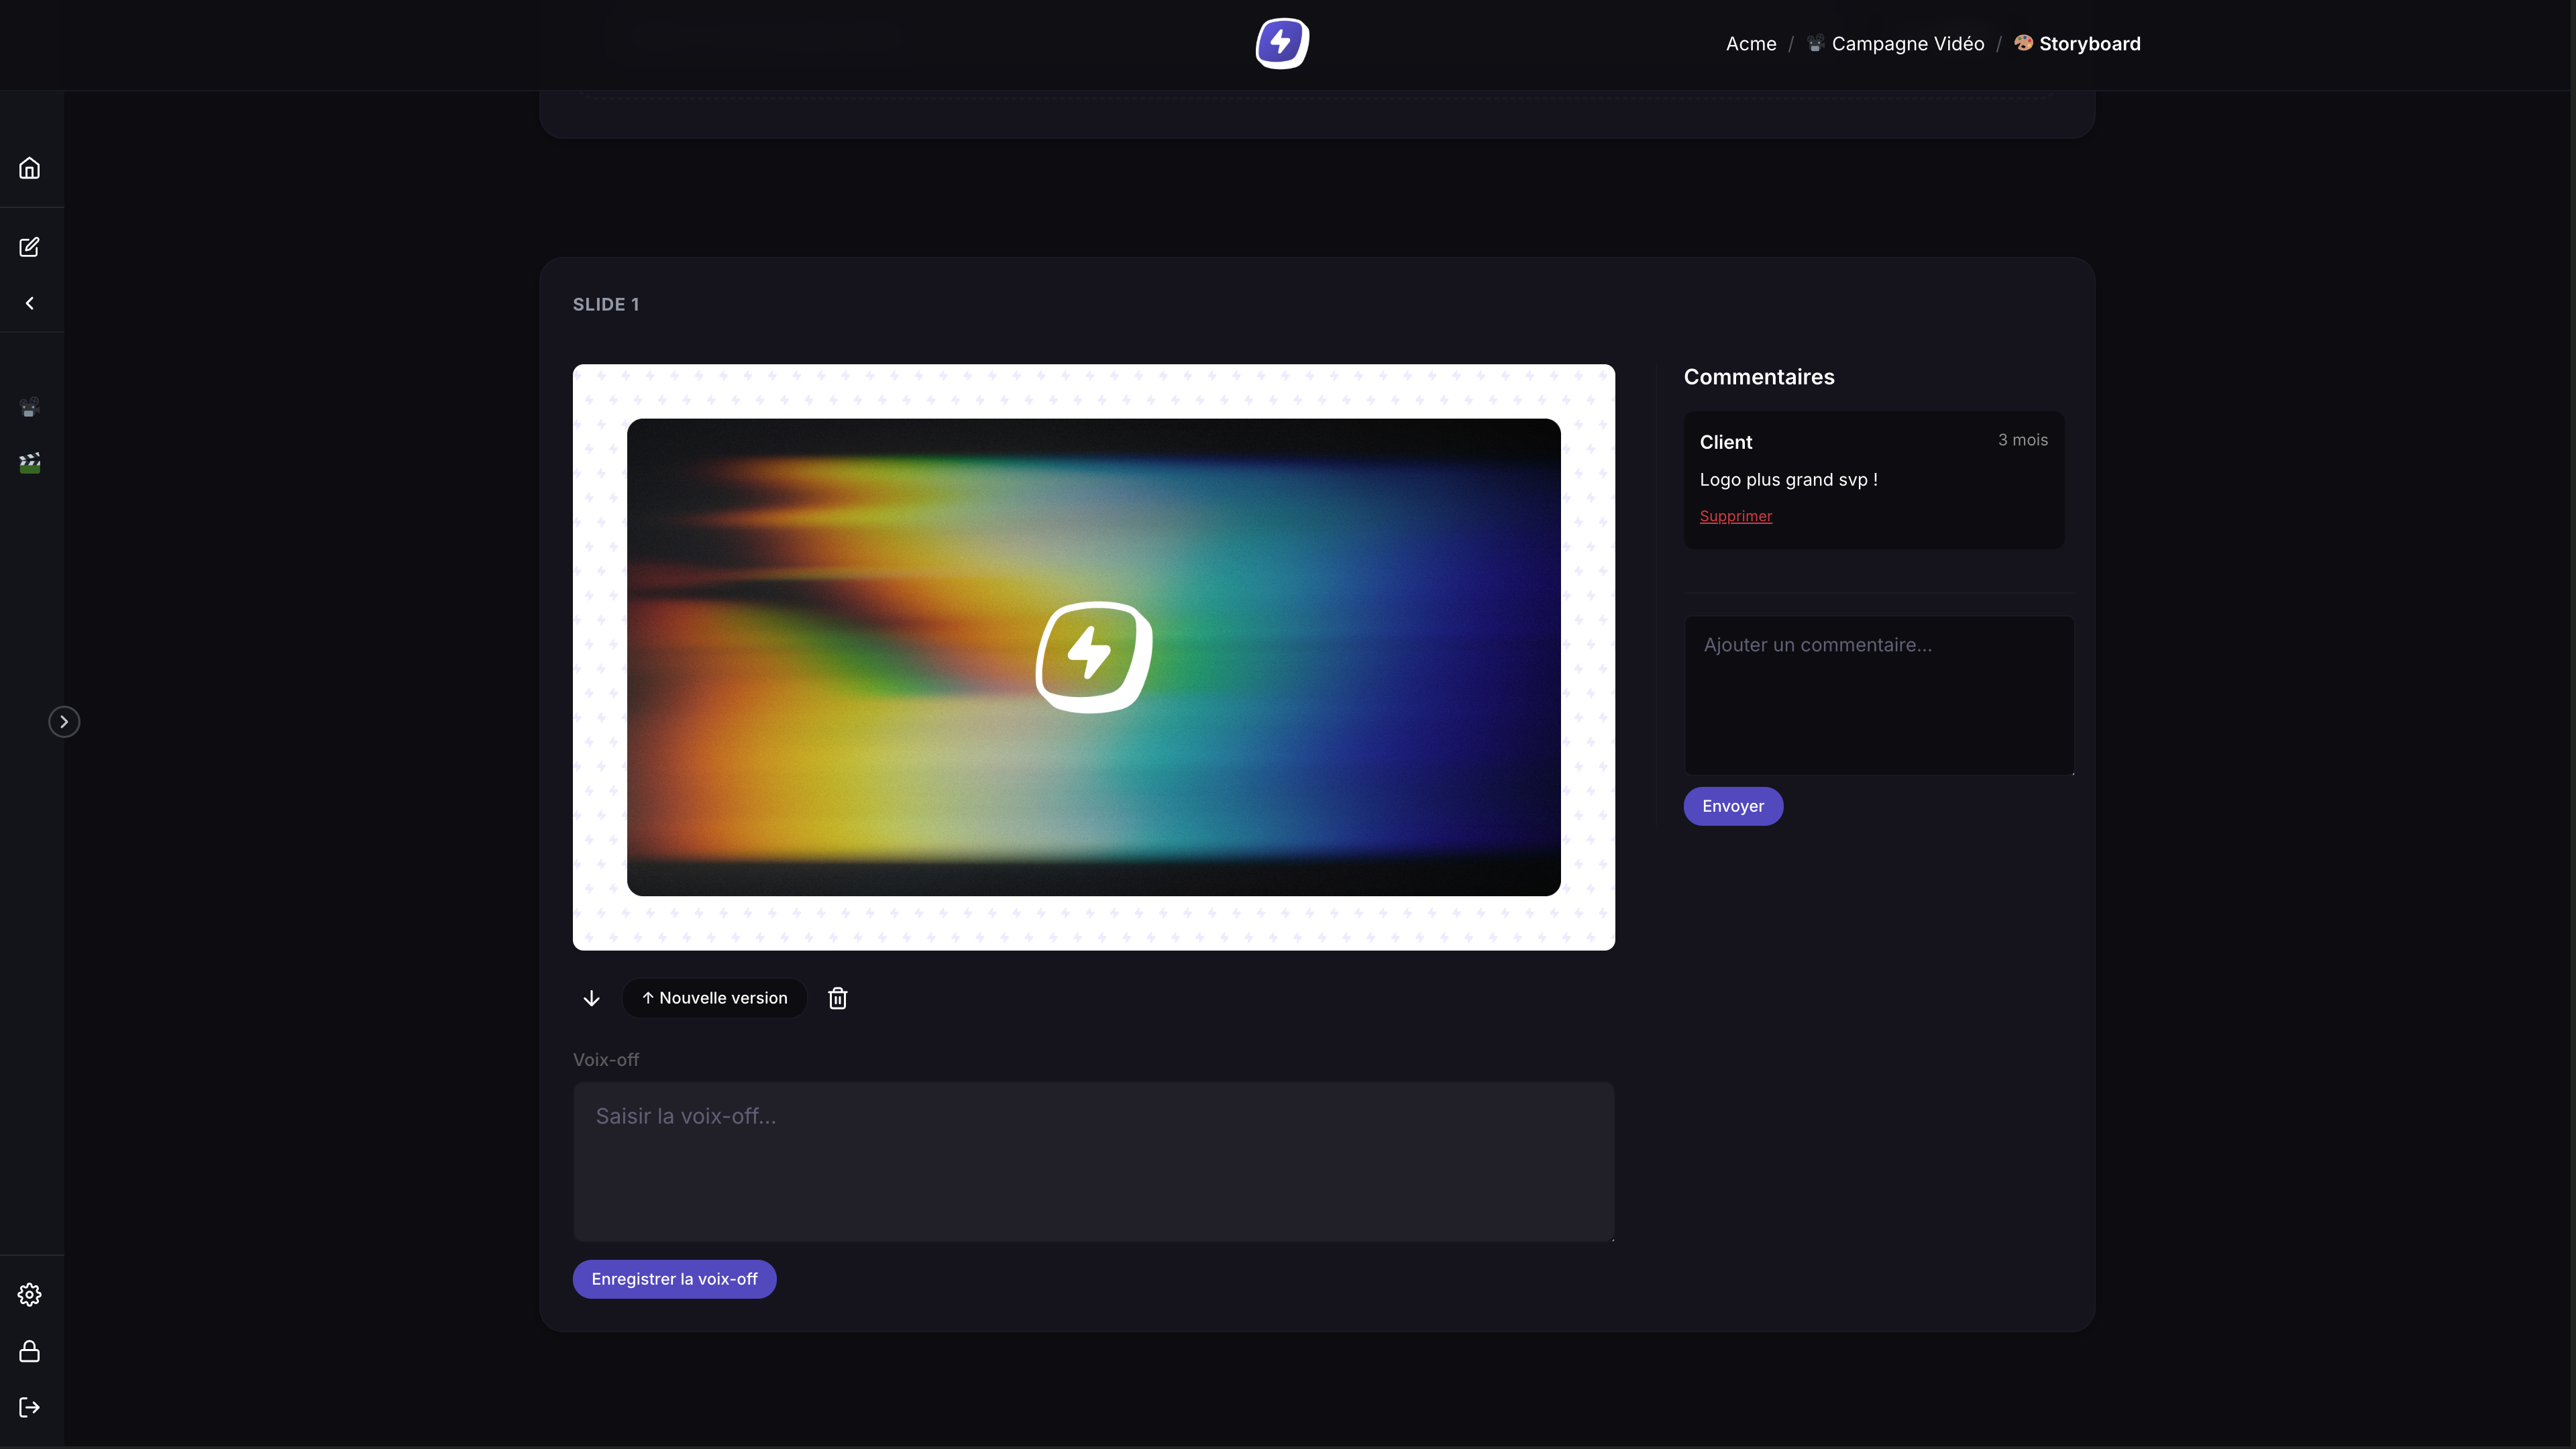This screenshot has height=1449, width=2576.
Task: Click the logout icon at sidebar bottom
Action: pos(30,1407)
